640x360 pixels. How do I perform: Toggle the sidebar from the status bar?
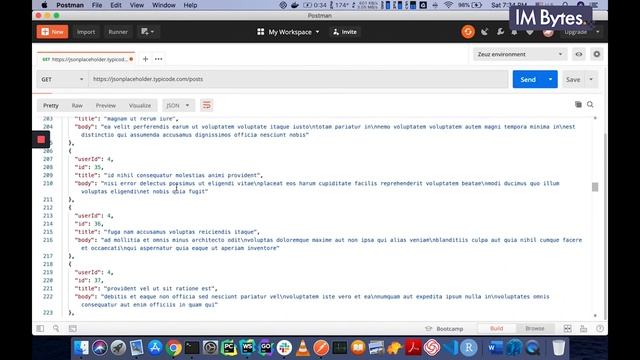[40, 328]
